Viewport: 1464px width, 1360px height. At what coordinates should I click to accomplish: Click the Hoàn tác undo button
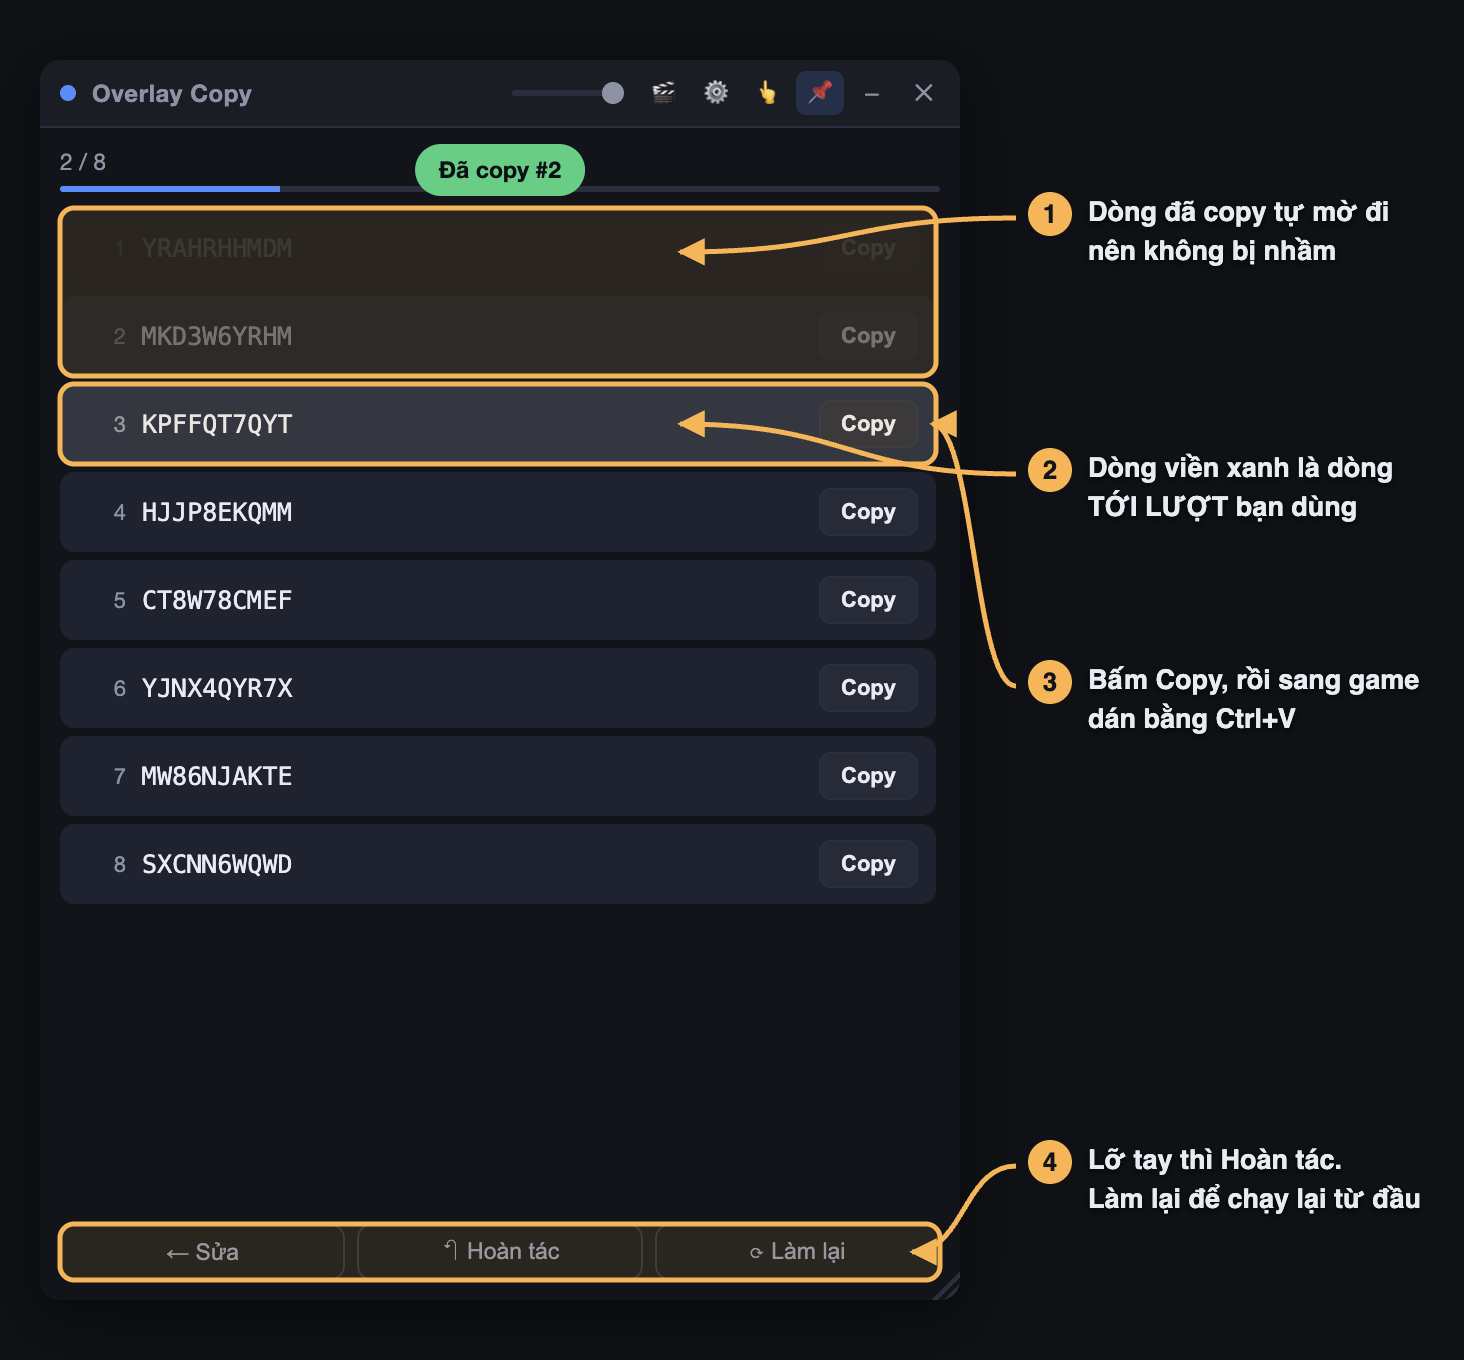(x=500, y=1252)
